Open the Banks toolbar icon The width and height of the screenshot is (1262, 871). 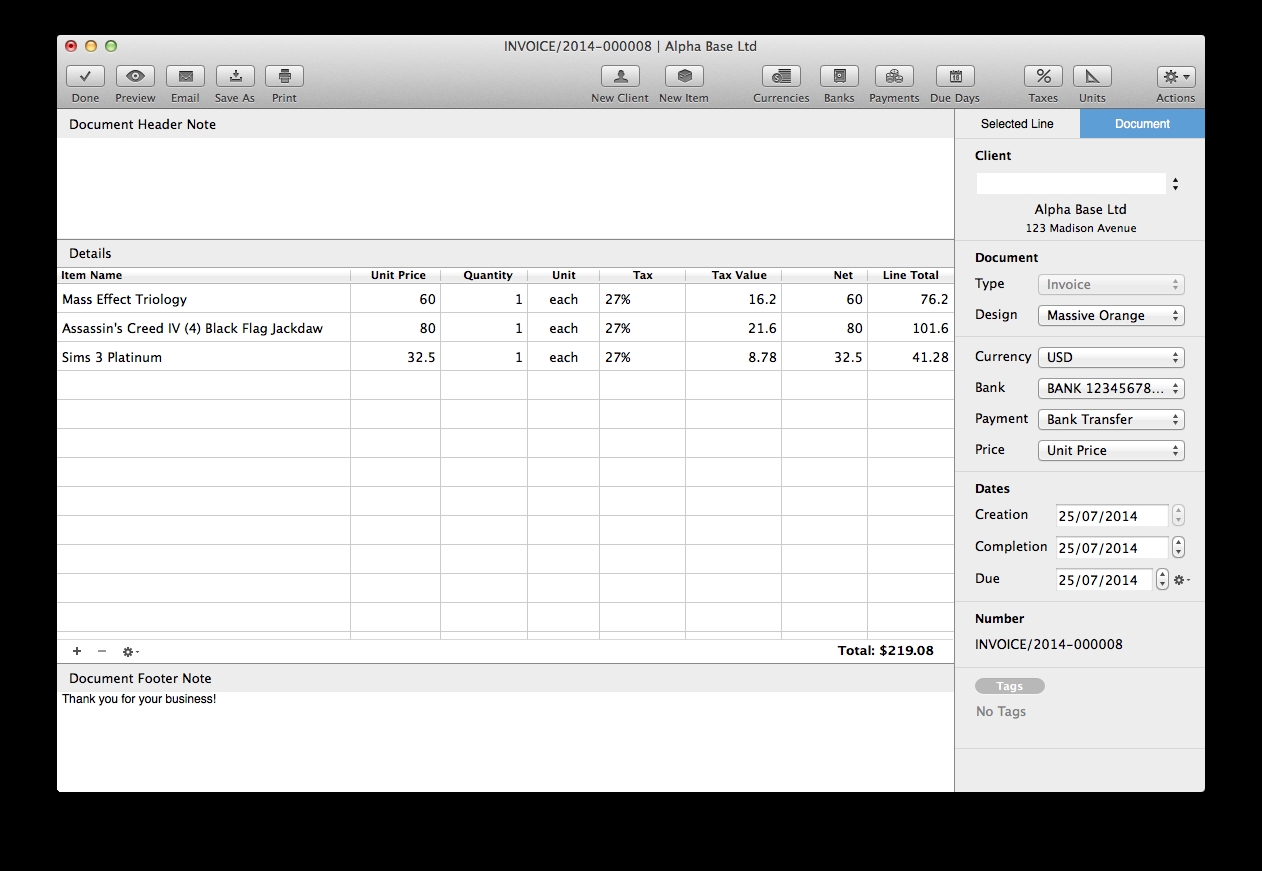(839, 76)
